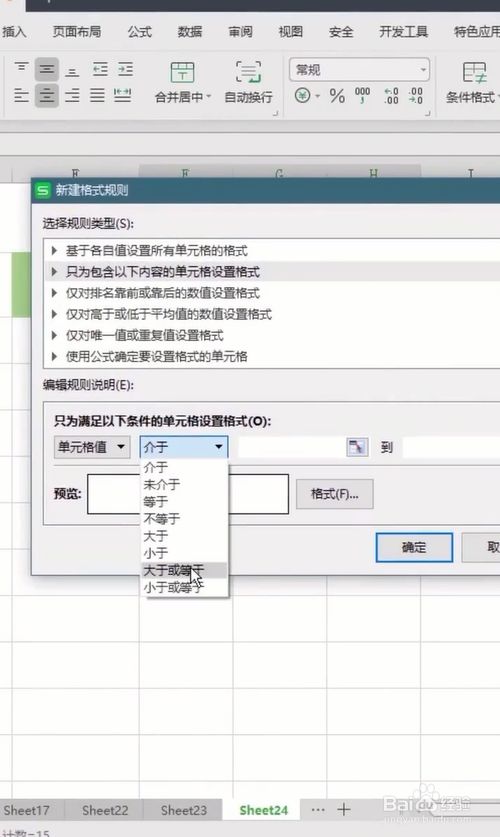Switch to the Sheet24 tab

tap(263, 810)
